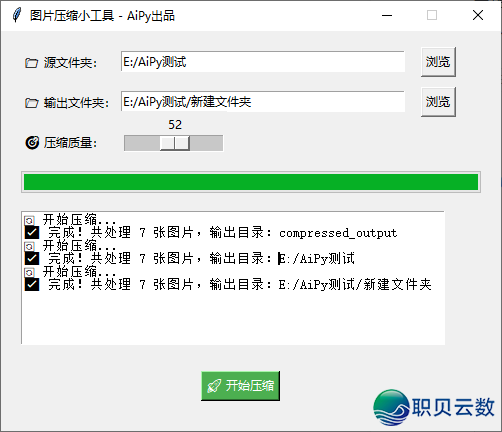Click the quality value 52
Image resolution: width=502 pixels, height=432 pixels.
(x=175, y=125)
